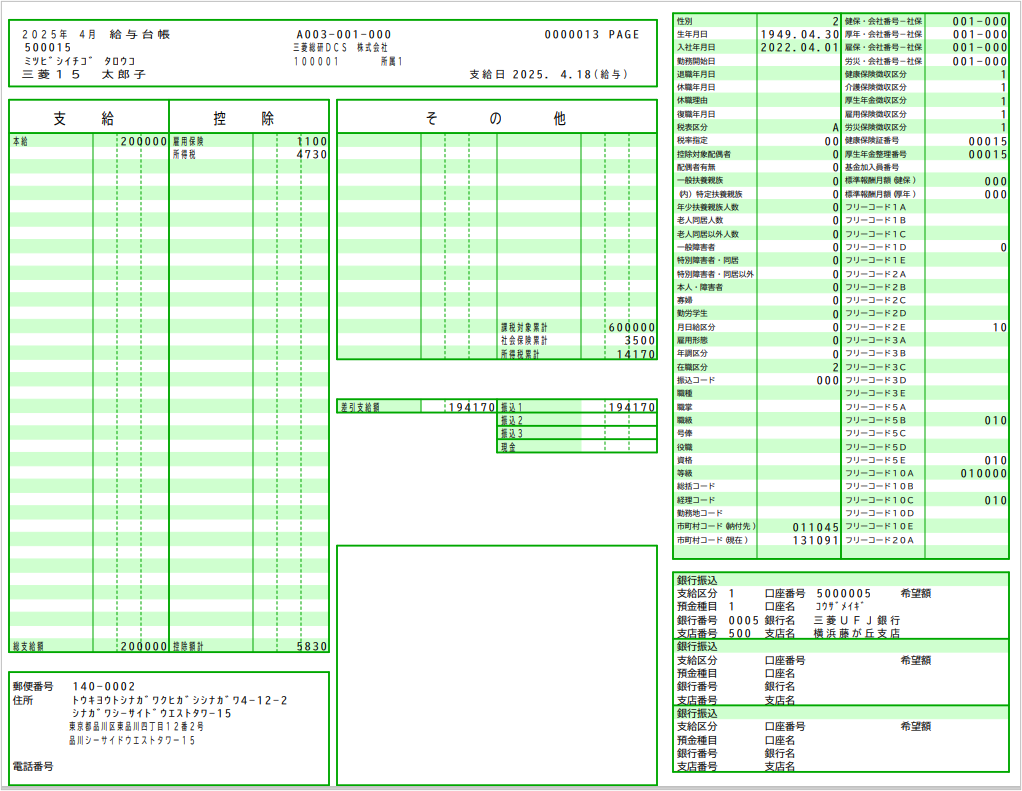1022x791 pixels.
Task: Select address '東京都品川区東品川四丁目12番2号'
Action: 136,726
